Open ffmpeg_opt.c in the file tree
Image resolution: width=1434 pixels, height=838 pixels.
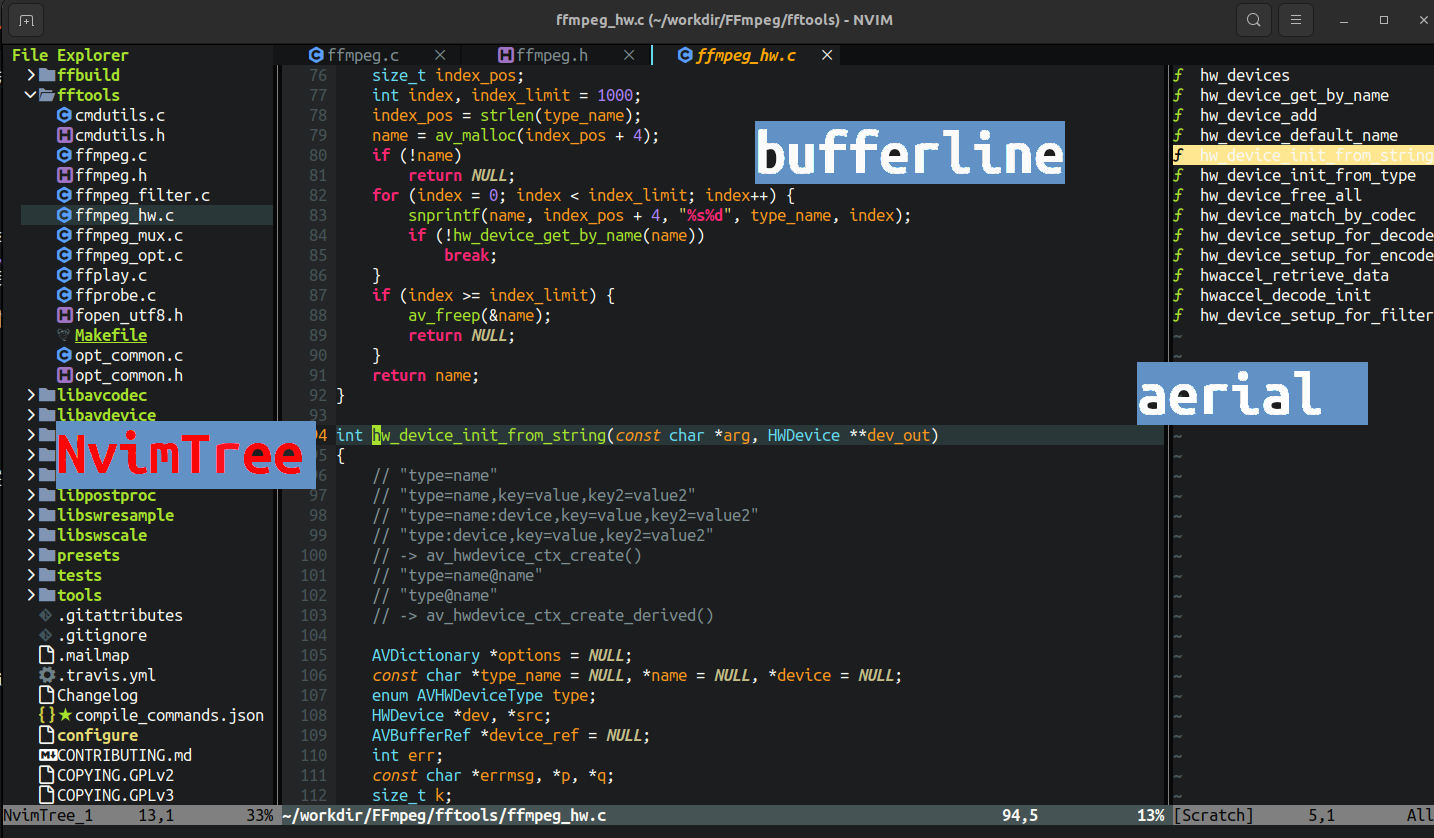[x=129, y=255]
